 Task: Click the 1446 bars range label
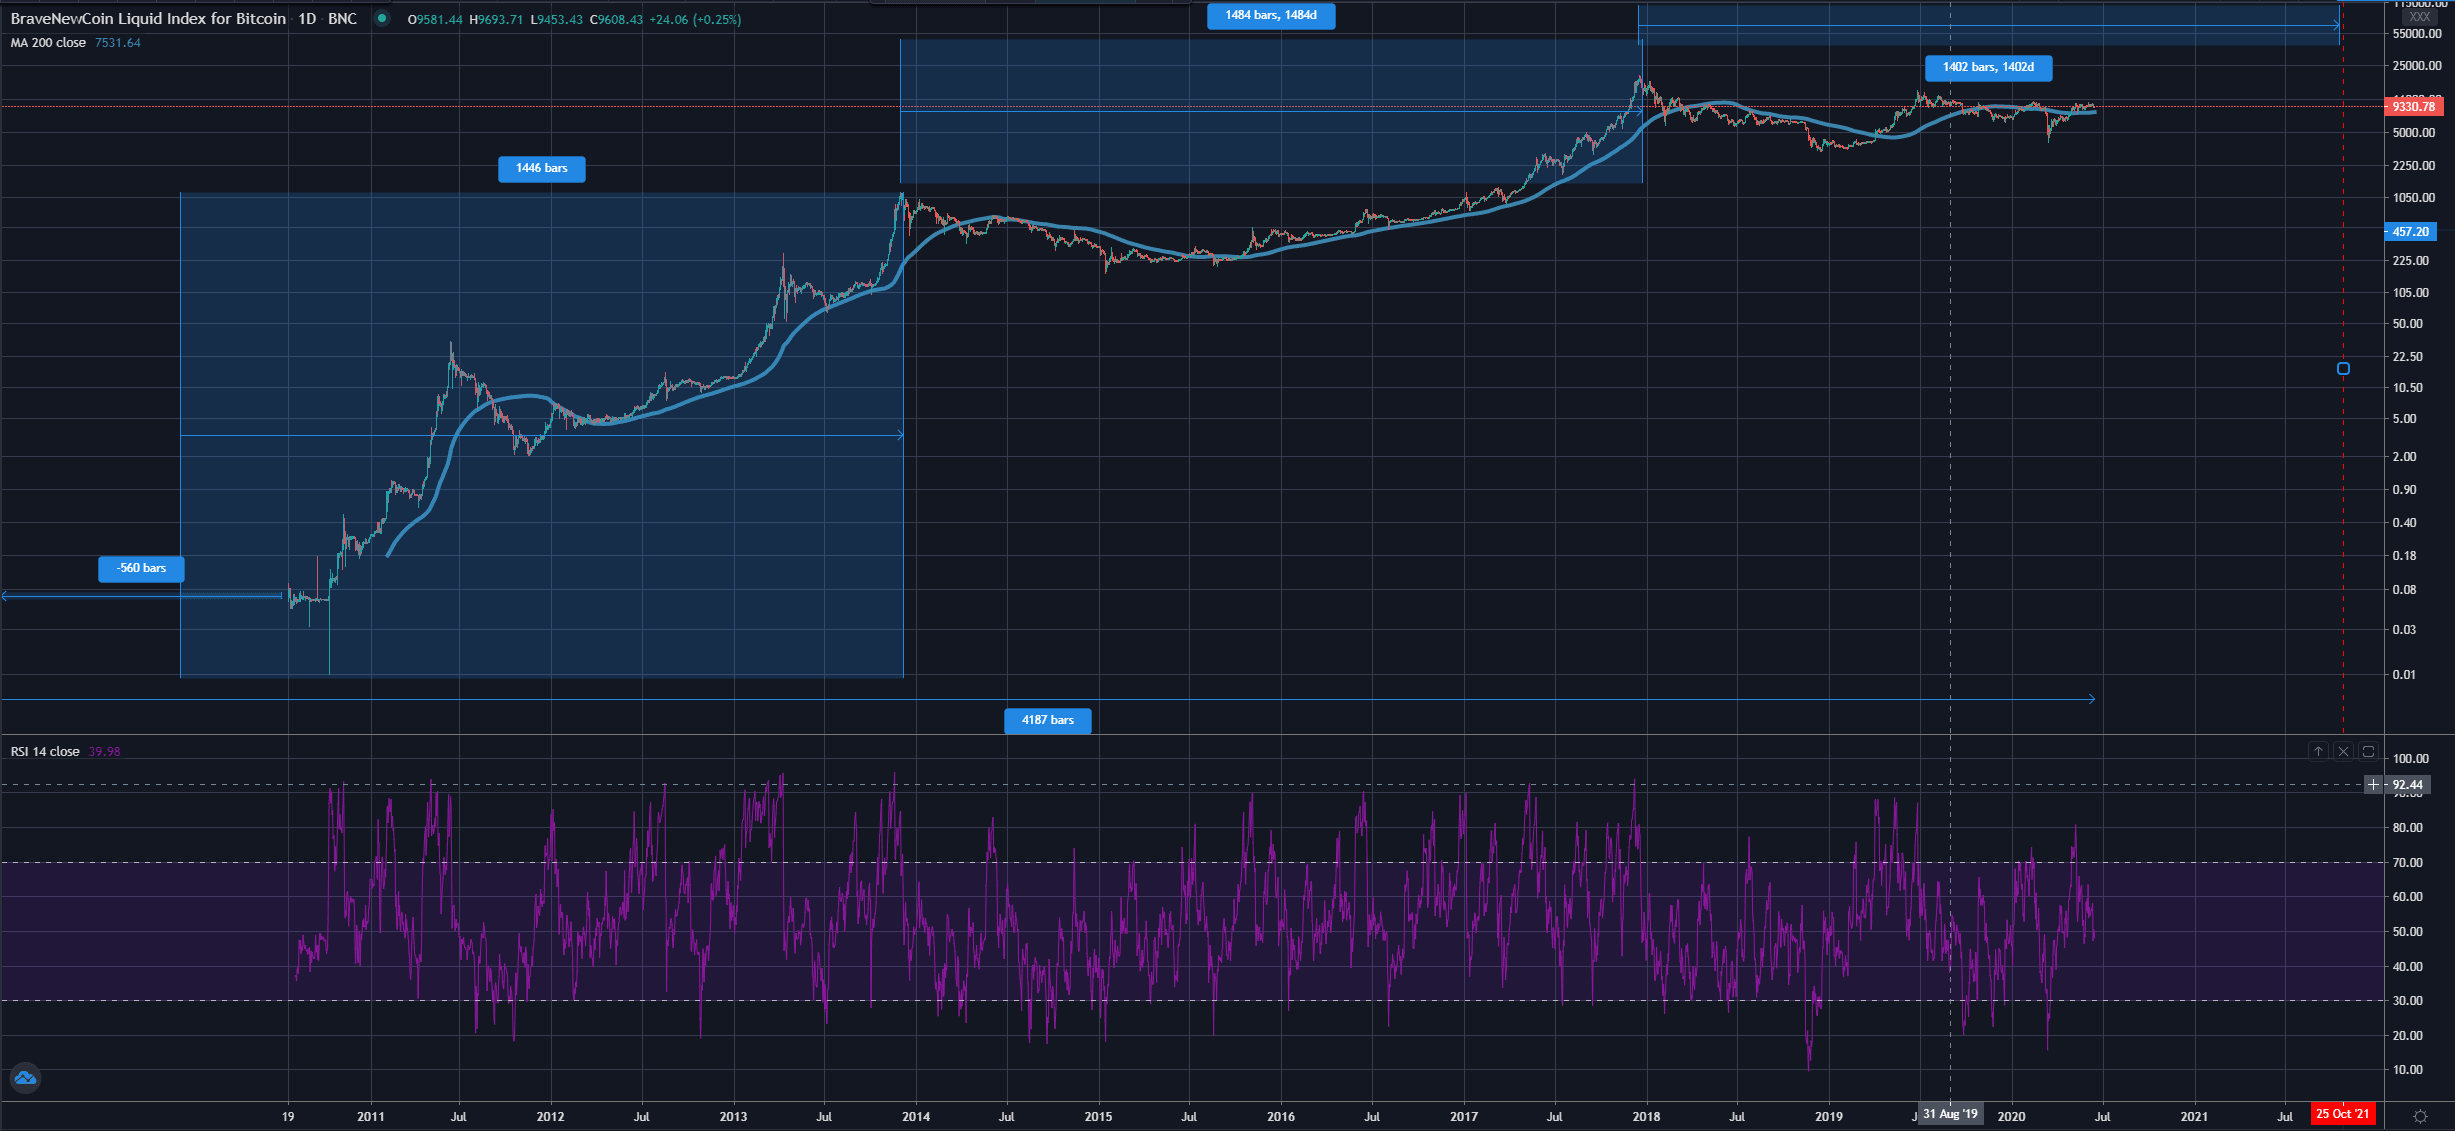(541, 169)
